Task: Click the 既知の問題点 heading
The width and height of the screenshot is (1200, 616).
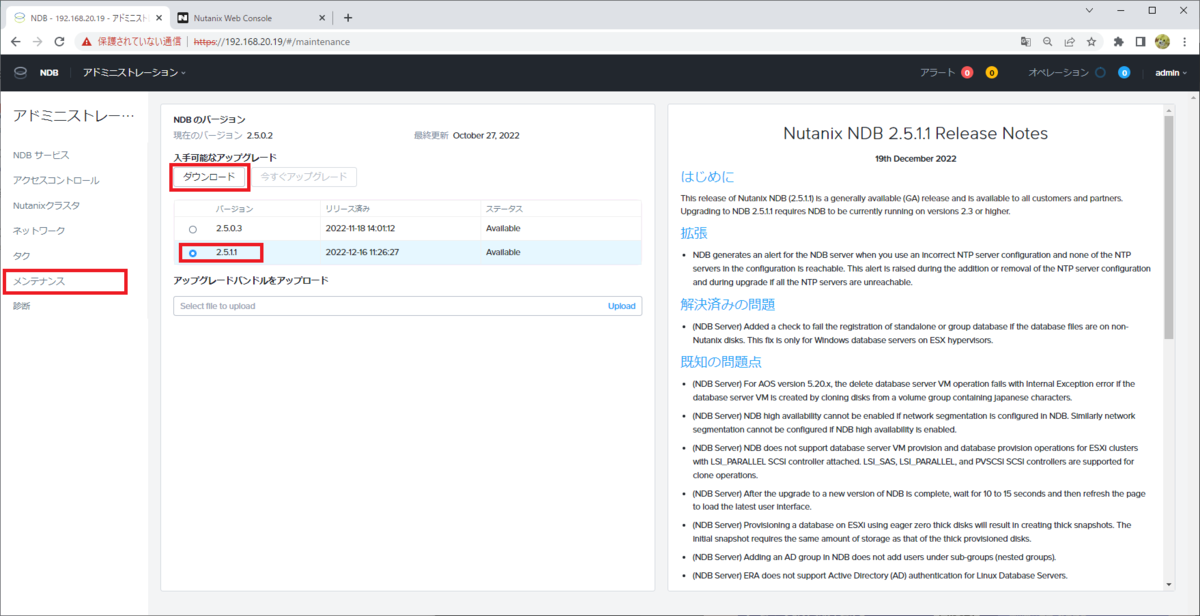Action: [721, 361]
